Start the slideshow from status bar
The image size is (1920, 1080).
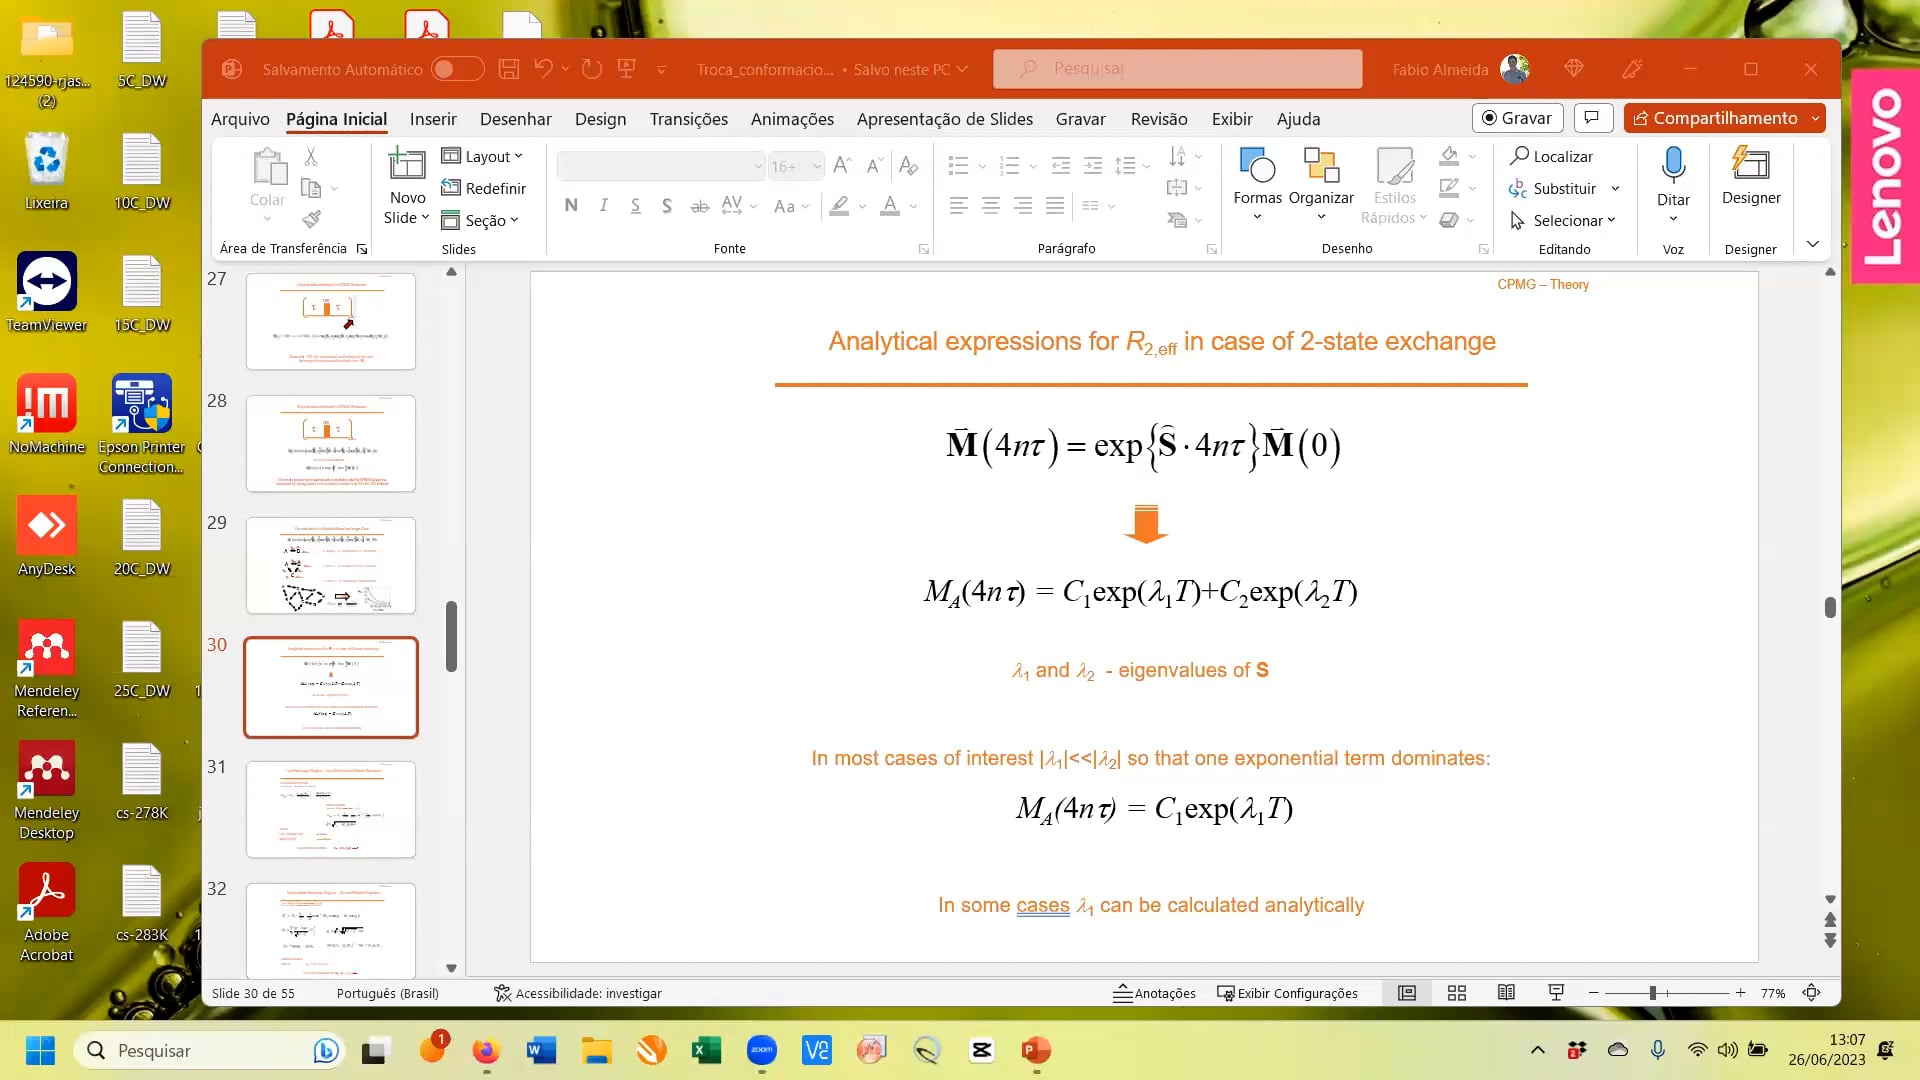[1556, 993]
